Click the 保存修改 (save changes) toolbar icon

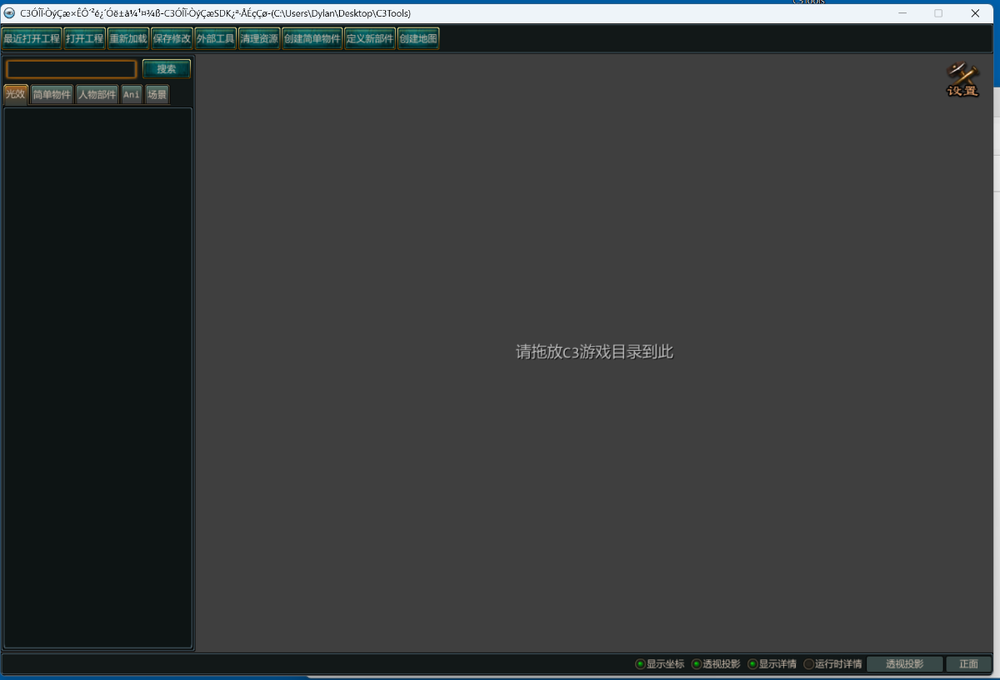pos(171,38)
